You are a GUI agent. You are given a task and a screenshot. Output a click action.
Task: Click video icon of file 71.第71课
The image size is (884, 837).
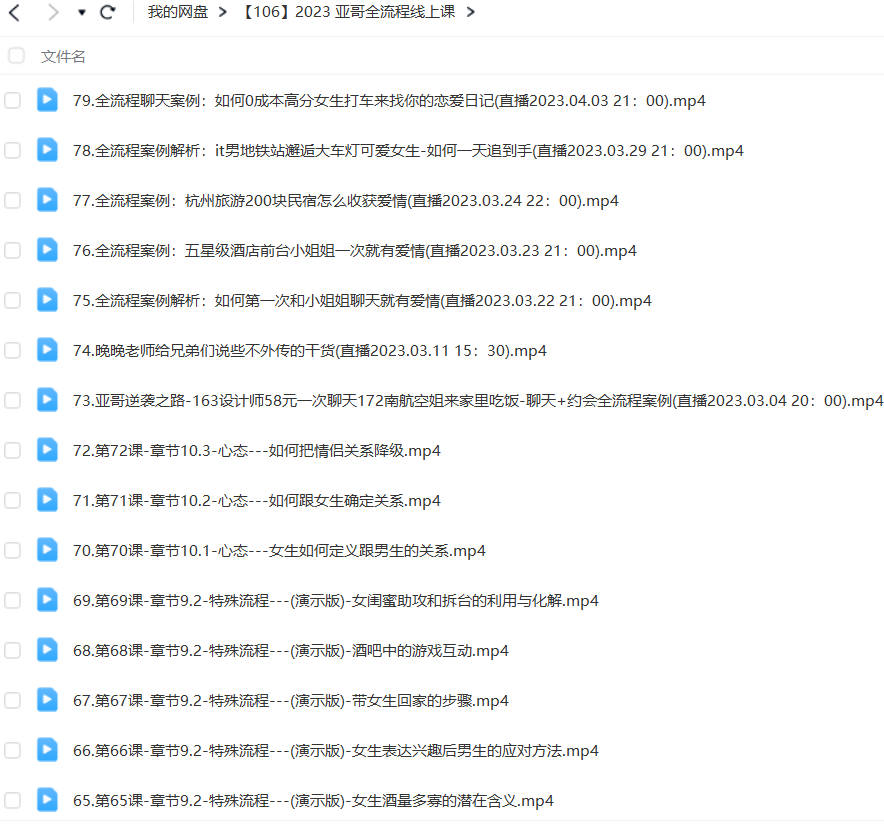point(47,499)
